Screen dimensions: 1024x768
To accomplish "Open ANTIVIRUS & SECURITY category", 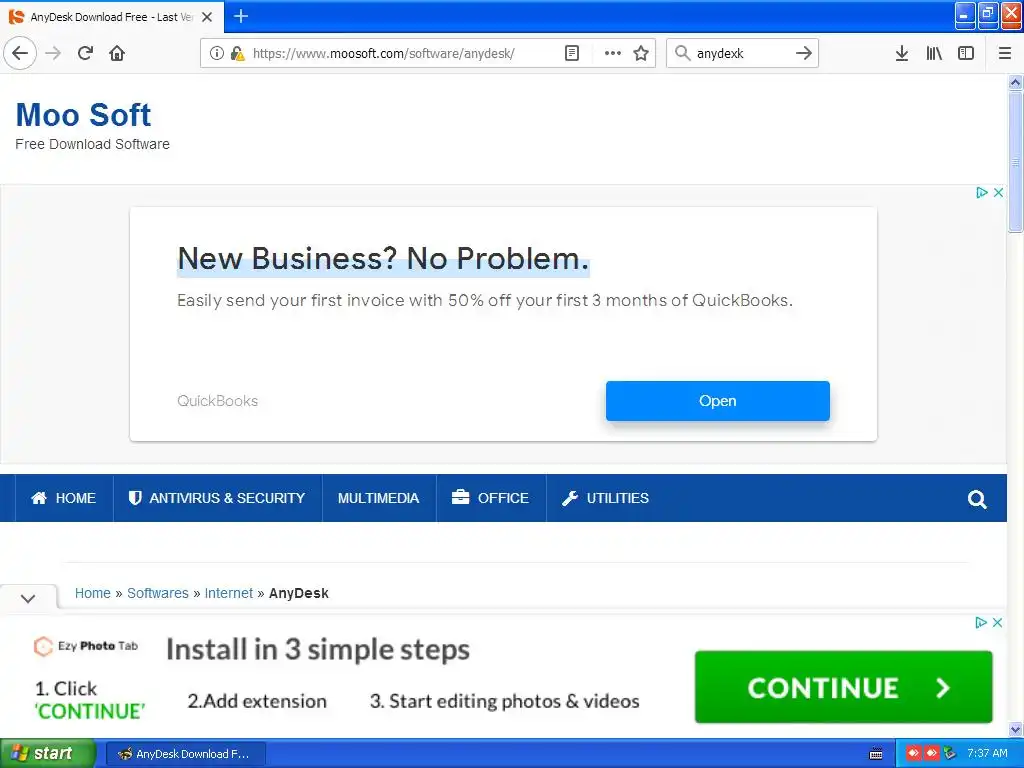I will 217,498.
